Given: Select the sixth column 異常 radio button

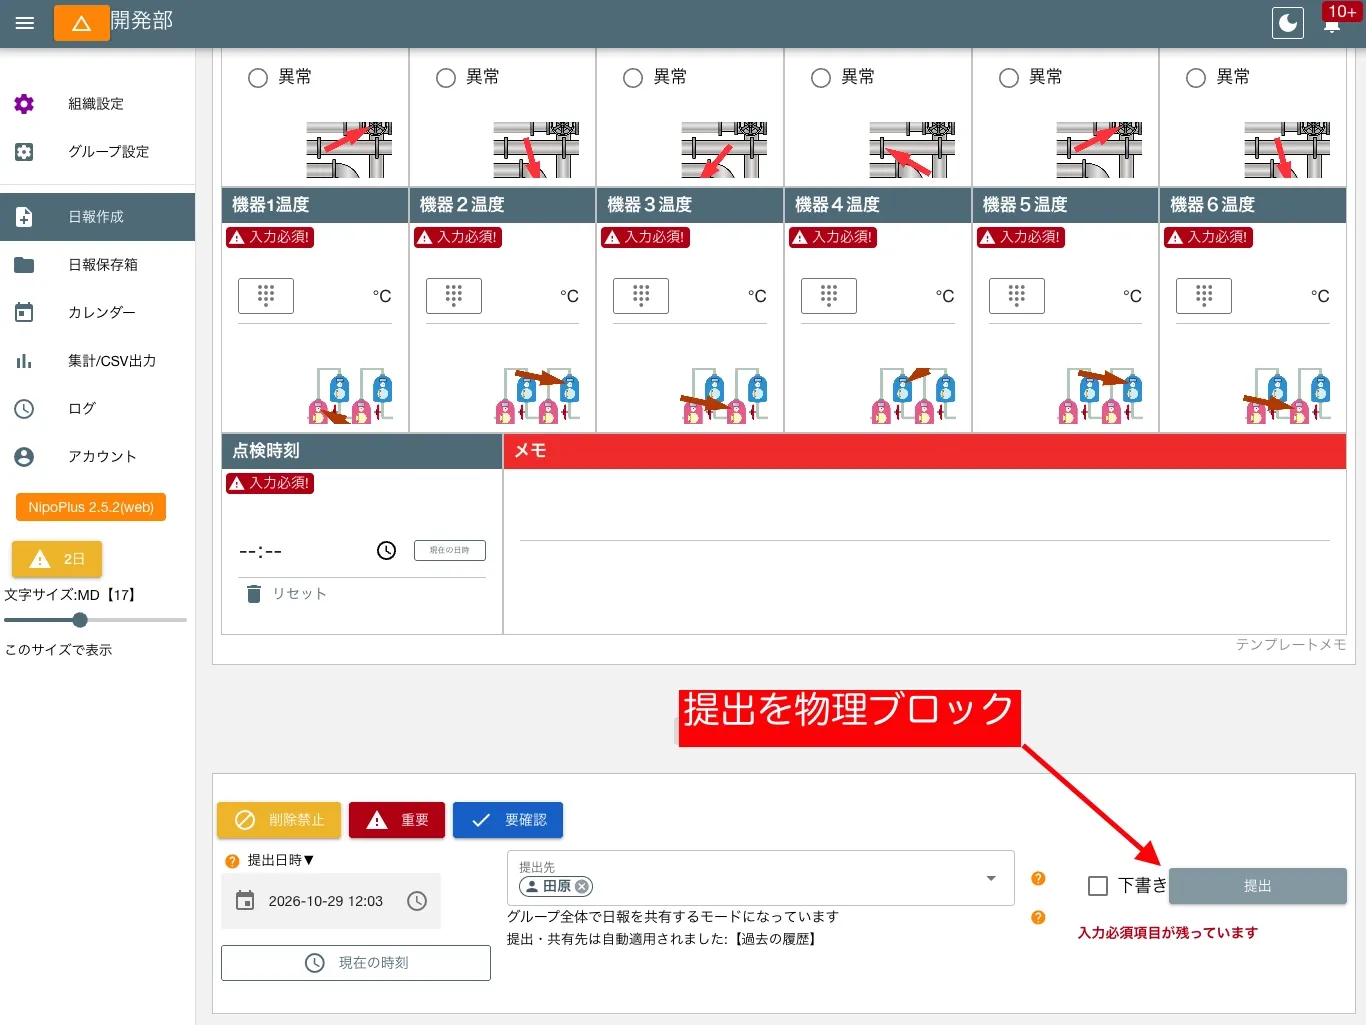Looking at the screenshot, I should coord(1196,78).
